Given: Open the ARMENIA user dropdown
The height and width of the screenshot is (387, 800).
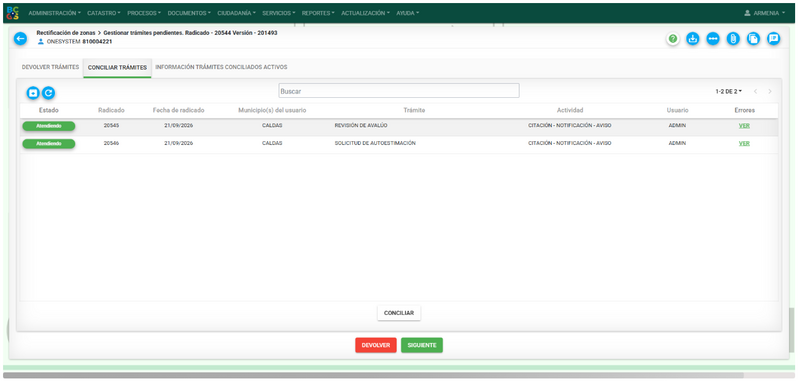Looking at the screenshot, I should click(765, 13).
